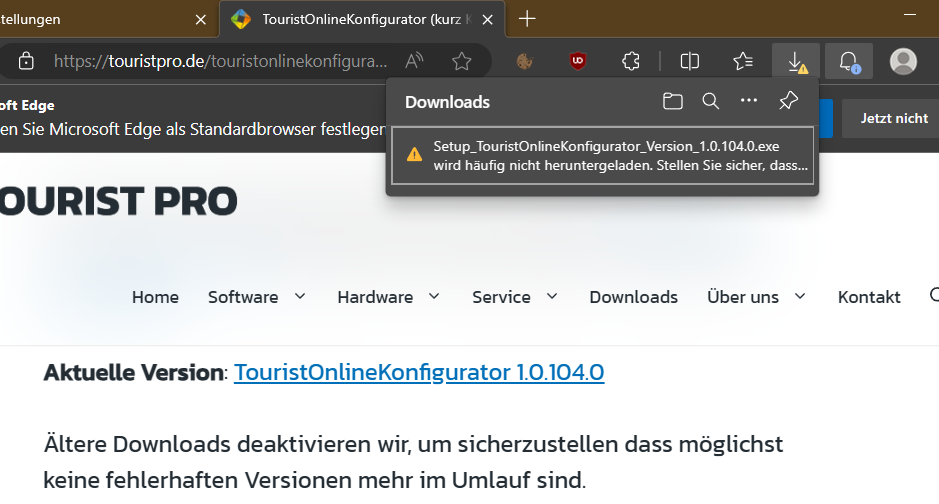Toggle split screen view
The height and width of the screenshot is (504, 939).
click(x=689, y=61)
